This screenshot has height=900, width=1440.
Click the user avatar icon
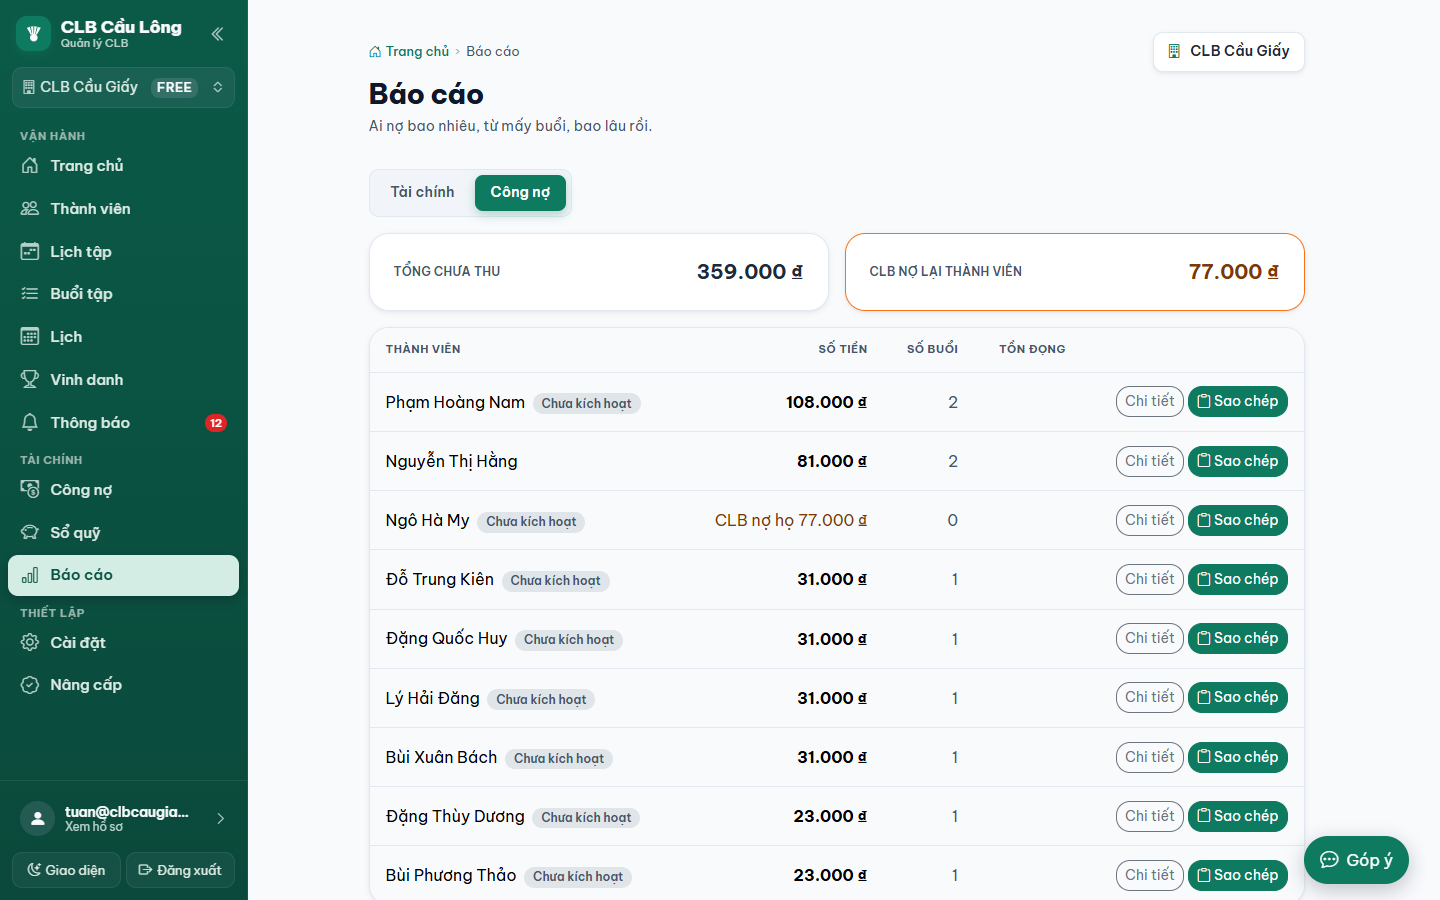[37, 819]
